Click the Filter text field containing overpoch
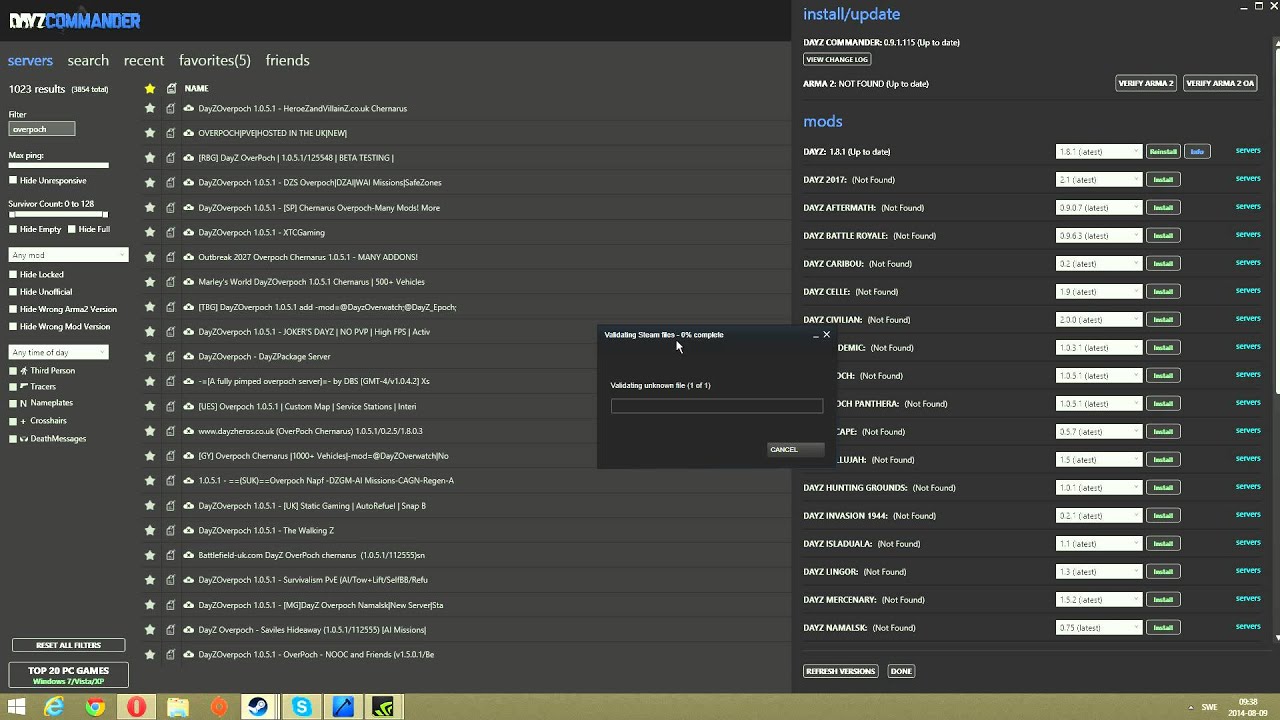Viewport: 1280px width, 720px height. (x=42, y=129)
